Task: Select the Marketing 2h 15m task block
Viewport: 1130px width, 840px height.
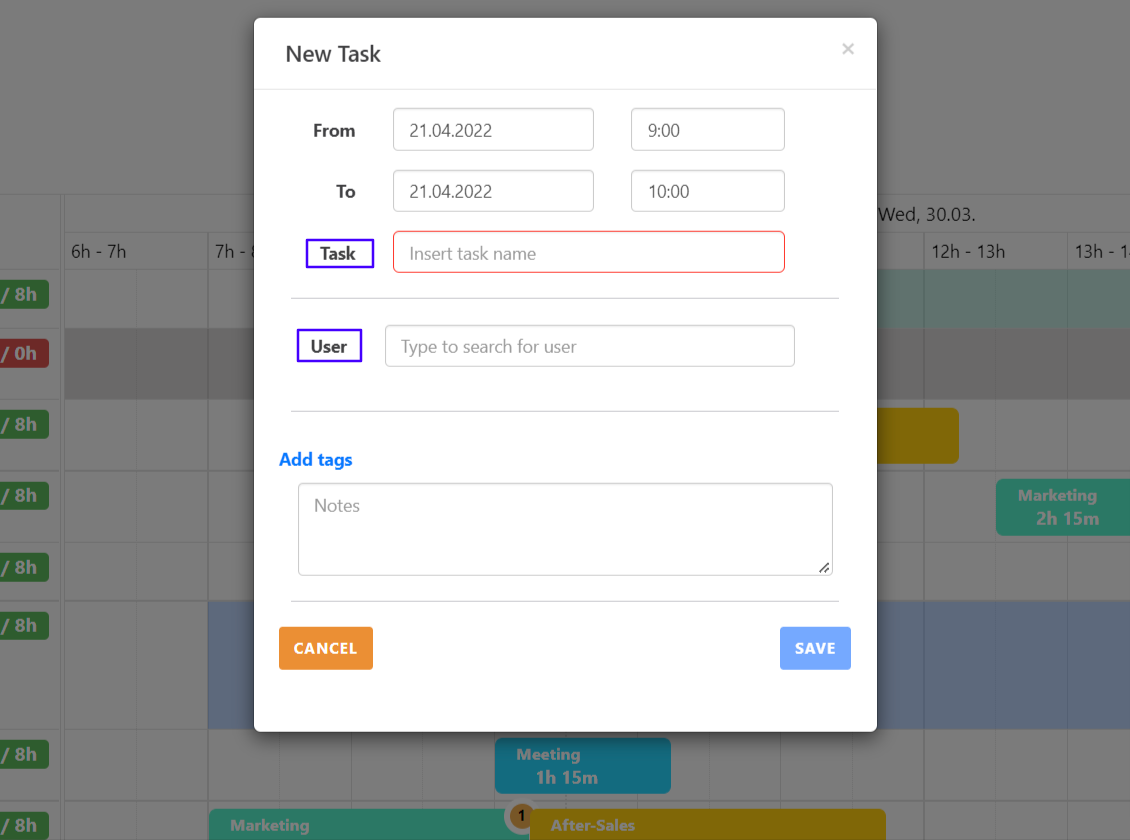Action: pyautogui.click(x=1062, y=507)
